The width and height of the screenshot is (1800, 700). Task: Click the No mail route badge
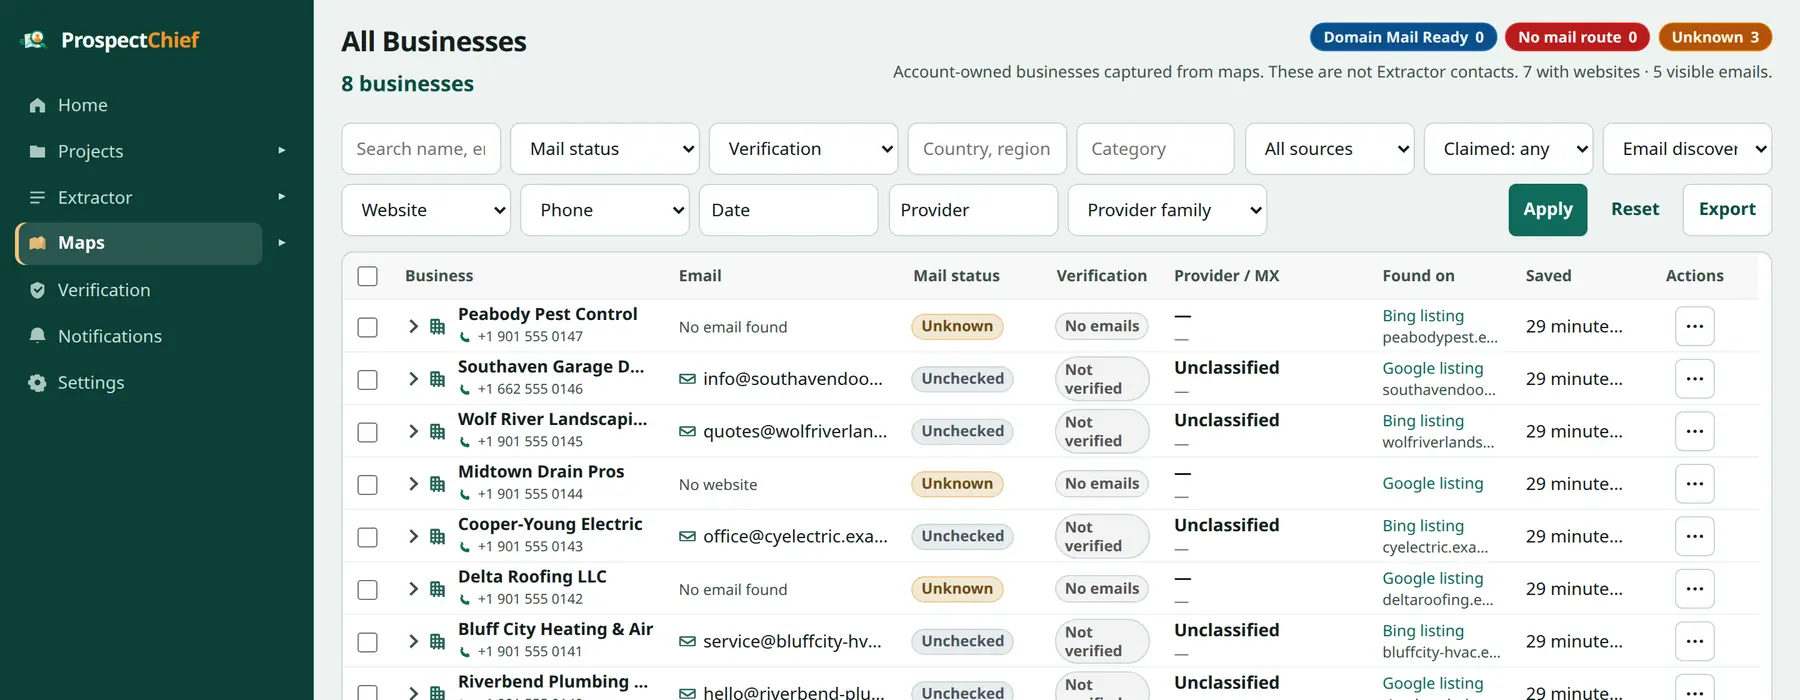click(x=1578, y=37)
